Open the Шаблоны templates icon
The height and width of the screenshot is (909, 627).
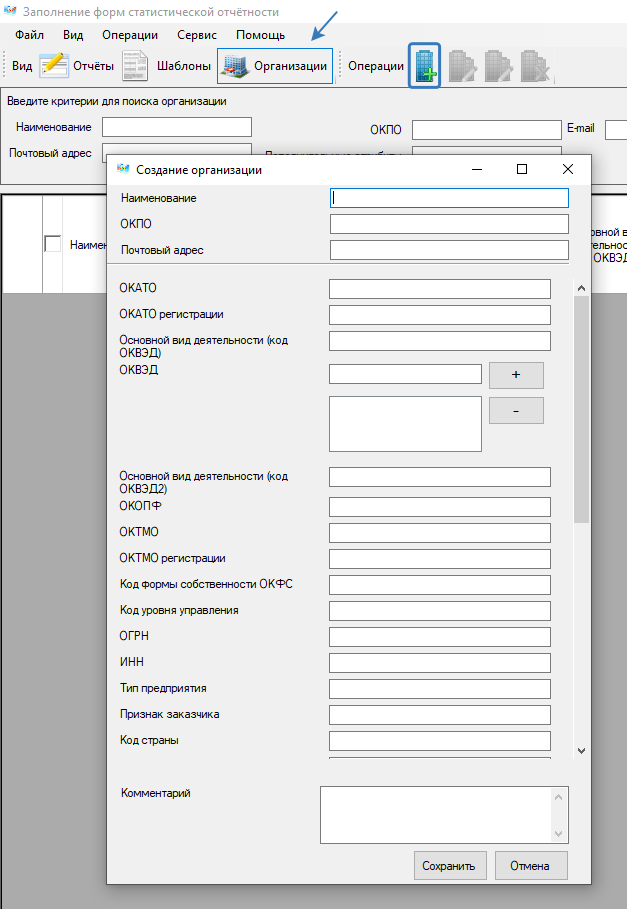click(135, 66)
